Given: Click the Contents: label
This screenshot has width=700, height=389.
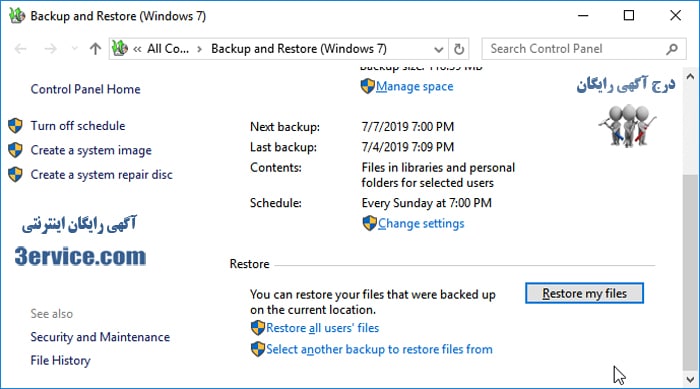Looking at the screenshot, I should (275, 167).
